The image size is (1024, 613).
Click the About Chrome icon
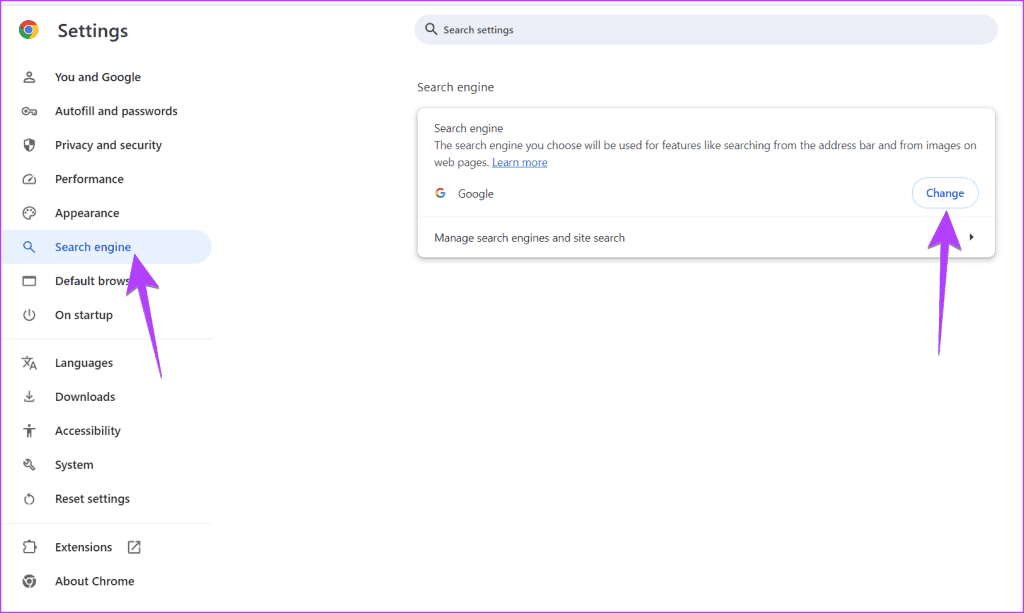click(29, 581)
